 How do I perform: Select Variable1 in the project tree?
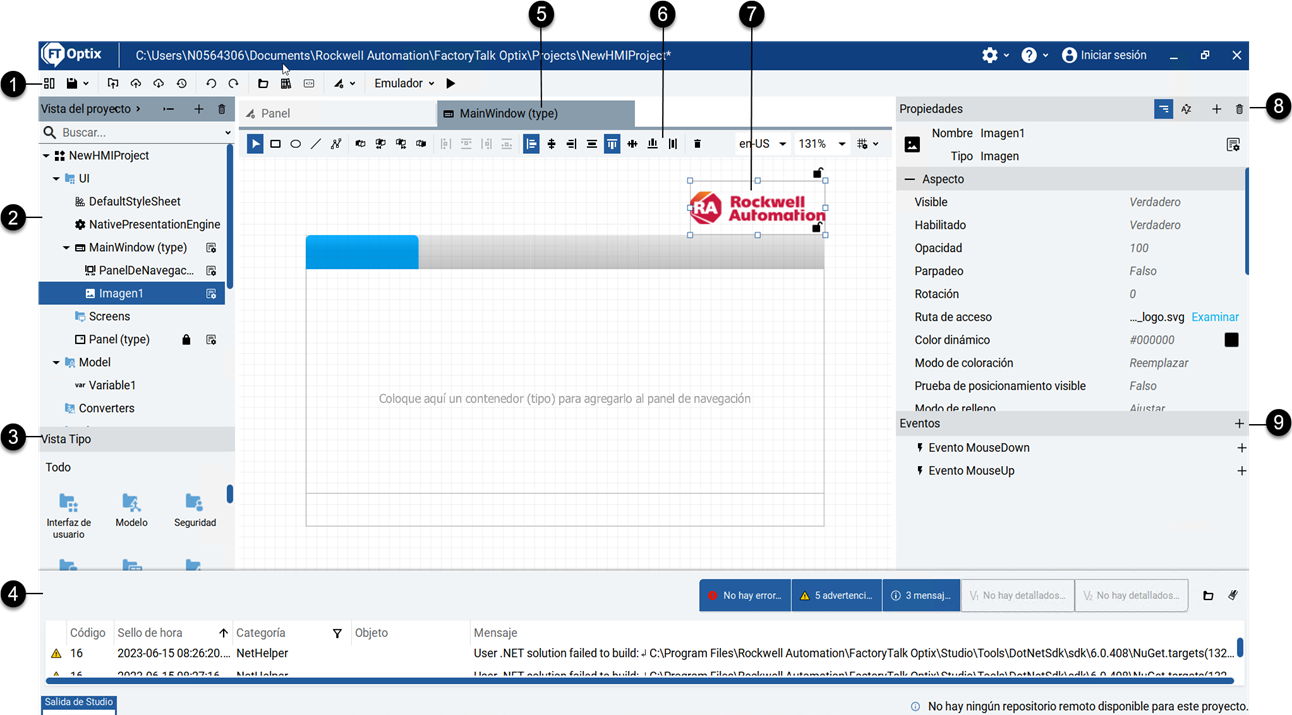click(x=112, y=385)
